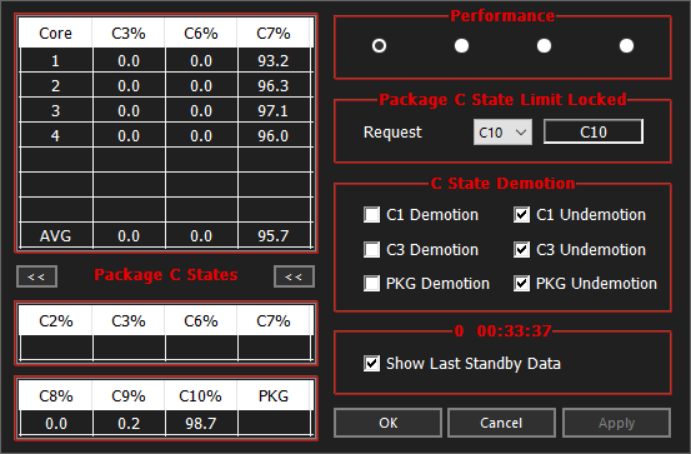Open the Request C10 dropdown

click(x=502, y=132)
